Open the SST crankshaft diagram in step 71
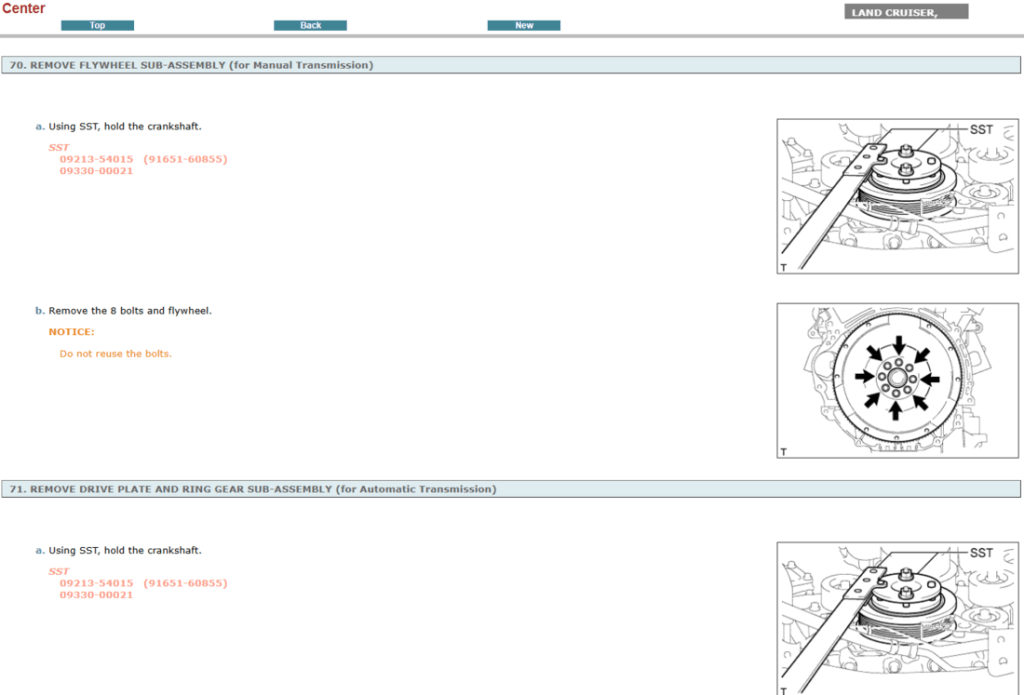Image resolution: width=1024 pixels, height=695 pixels. [x=898, y=618]
